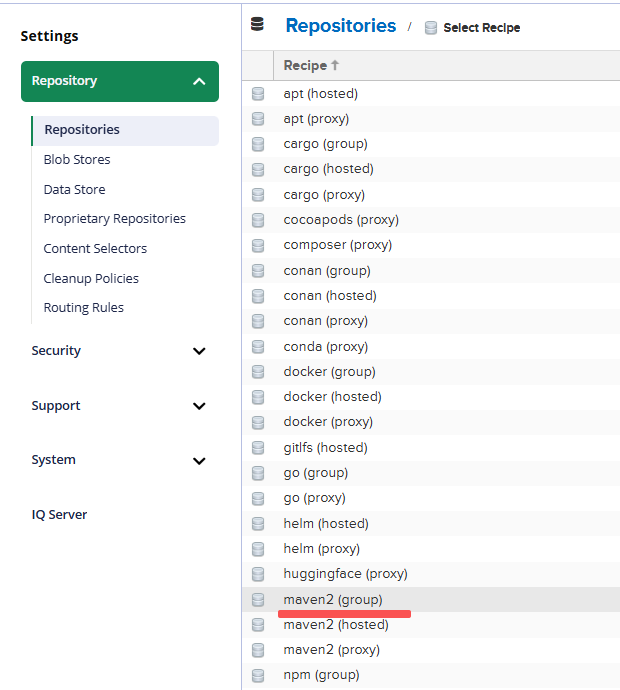This screenshot has width=620, height=690.
Task: Open the Repositories sidebar item
Action: [125, 130]
